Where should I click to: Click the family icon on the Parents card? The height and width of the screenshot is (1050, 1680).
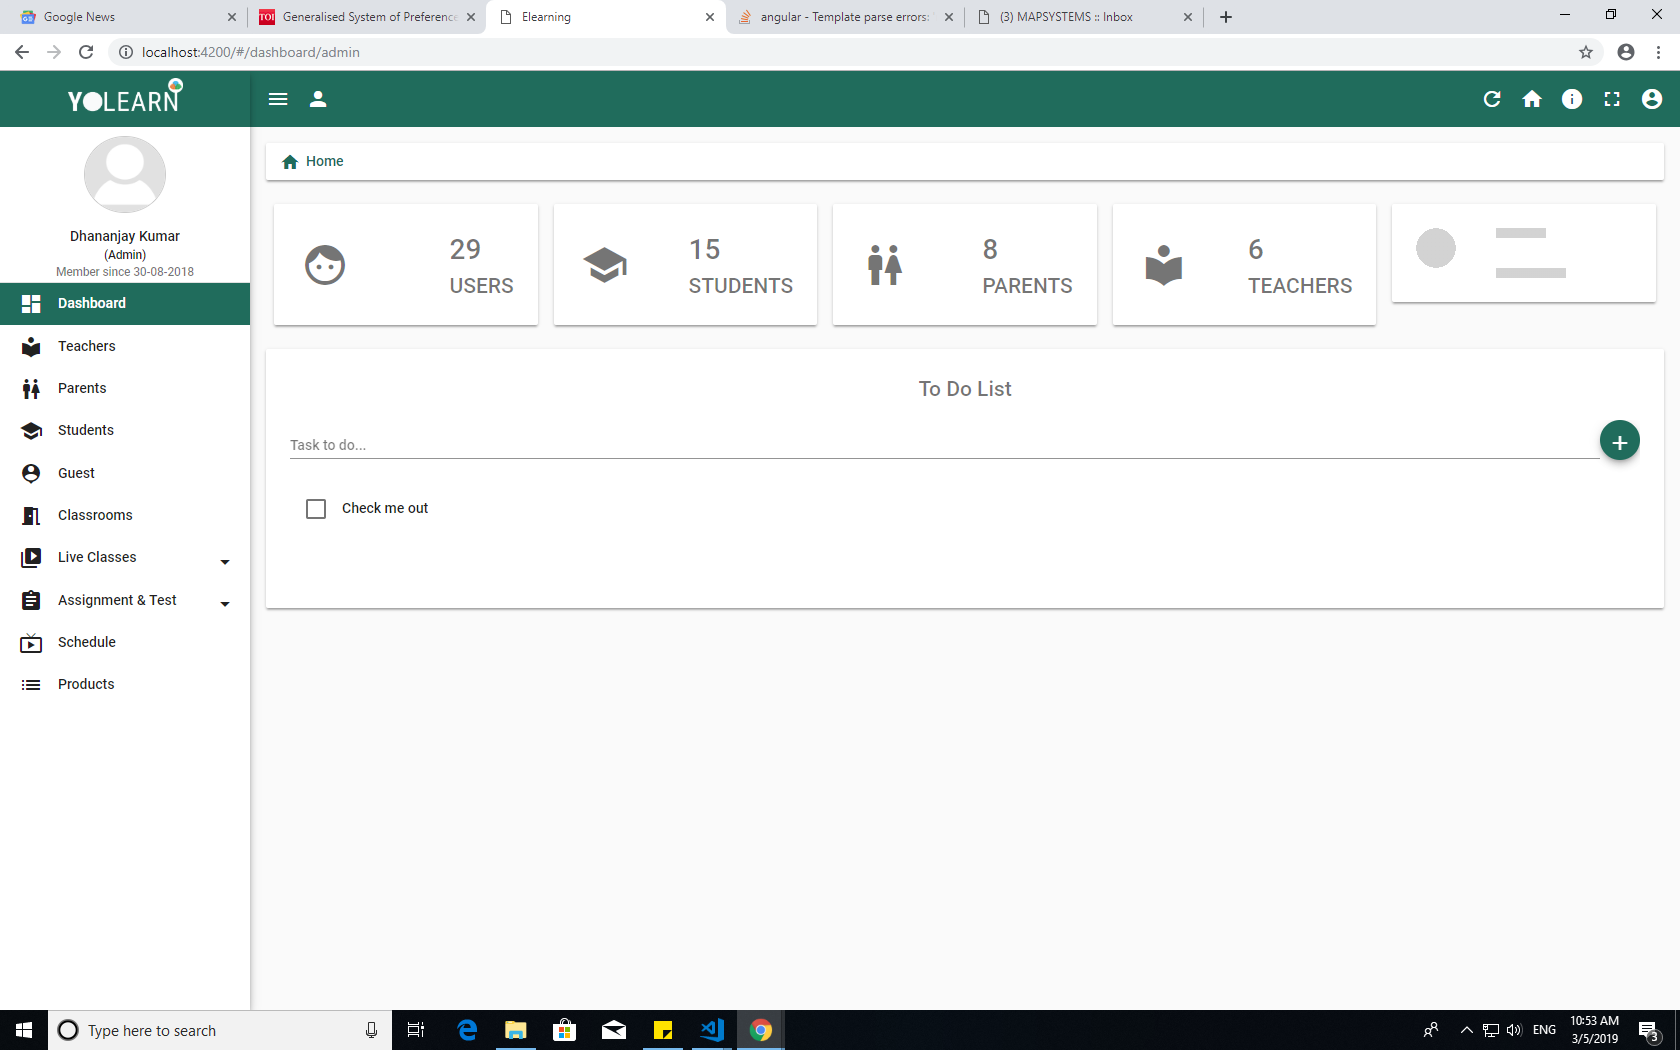pyautogui.click(x=885, y=265)
